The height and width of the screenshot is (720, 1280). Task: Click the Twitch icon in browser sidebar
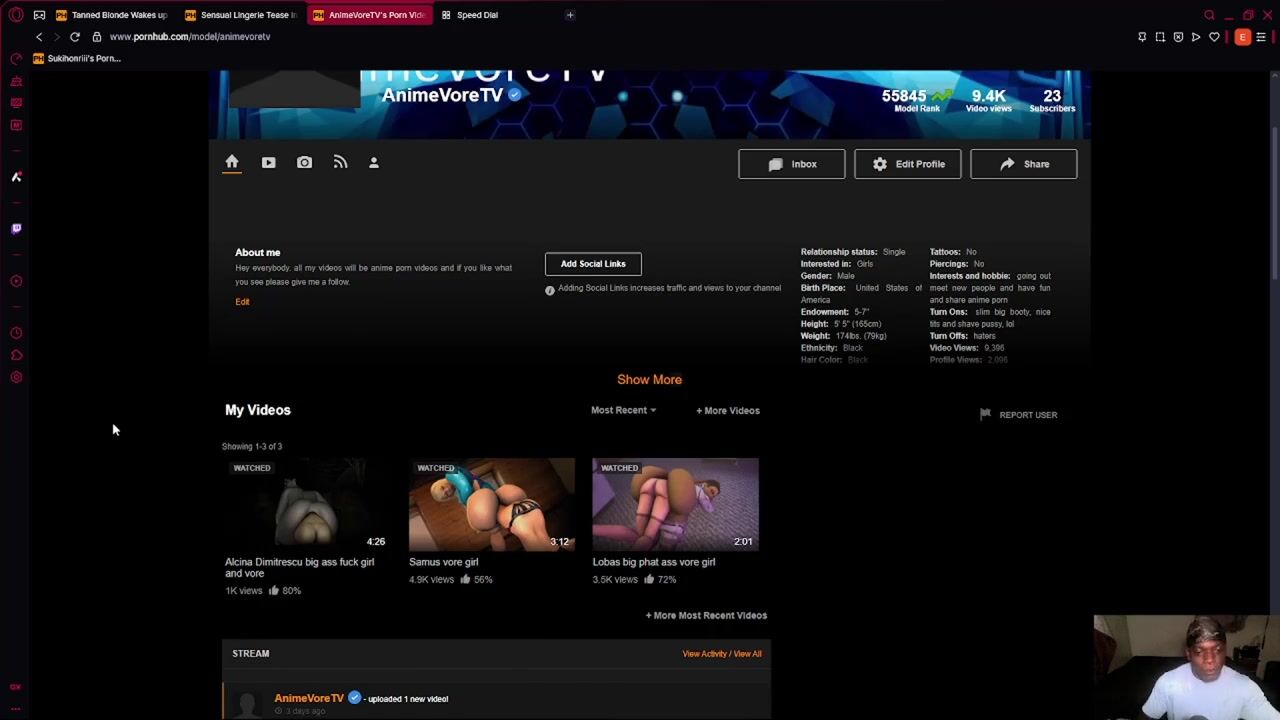coord(16,229)
